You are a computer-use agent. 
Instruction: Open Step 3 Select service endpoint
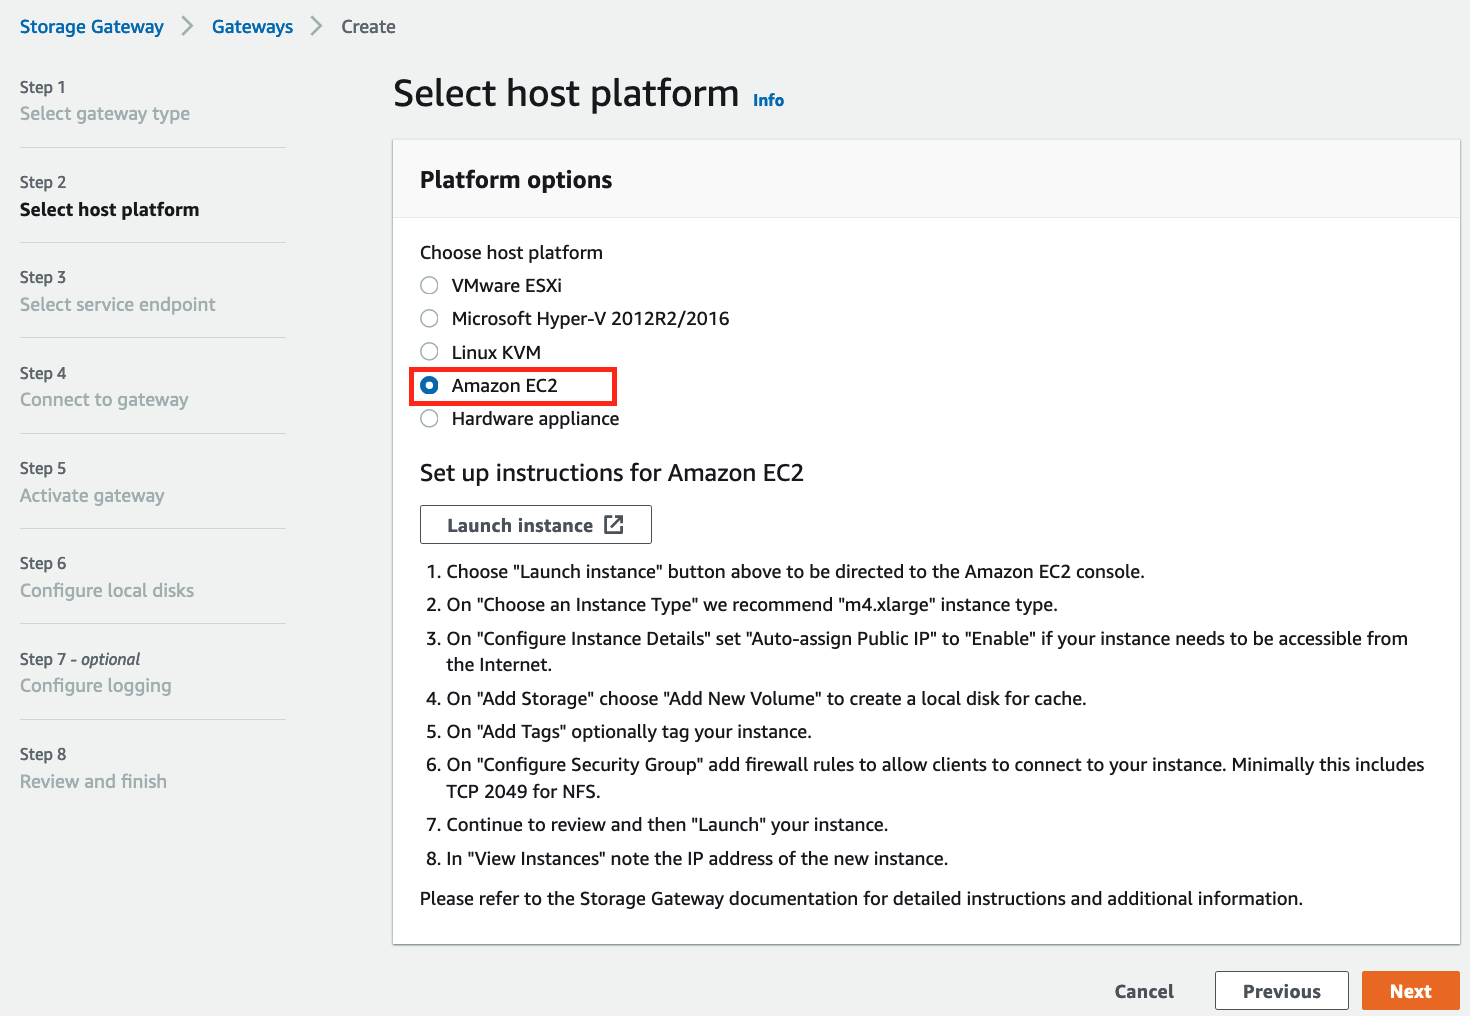coord(118,304)
